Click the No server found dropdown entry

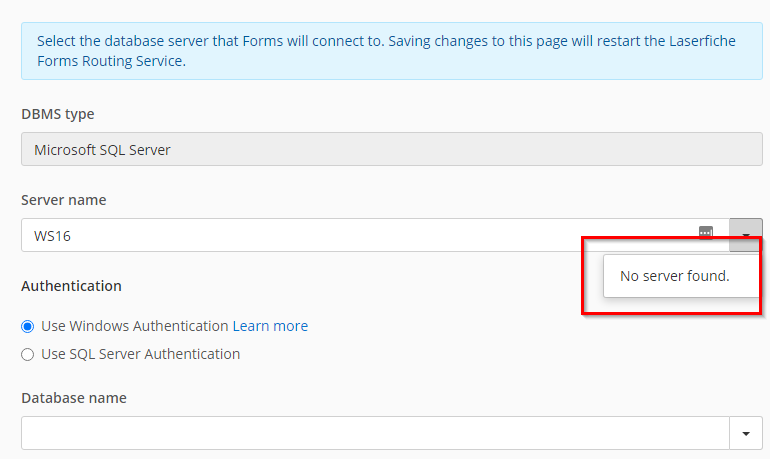[682, 276]
